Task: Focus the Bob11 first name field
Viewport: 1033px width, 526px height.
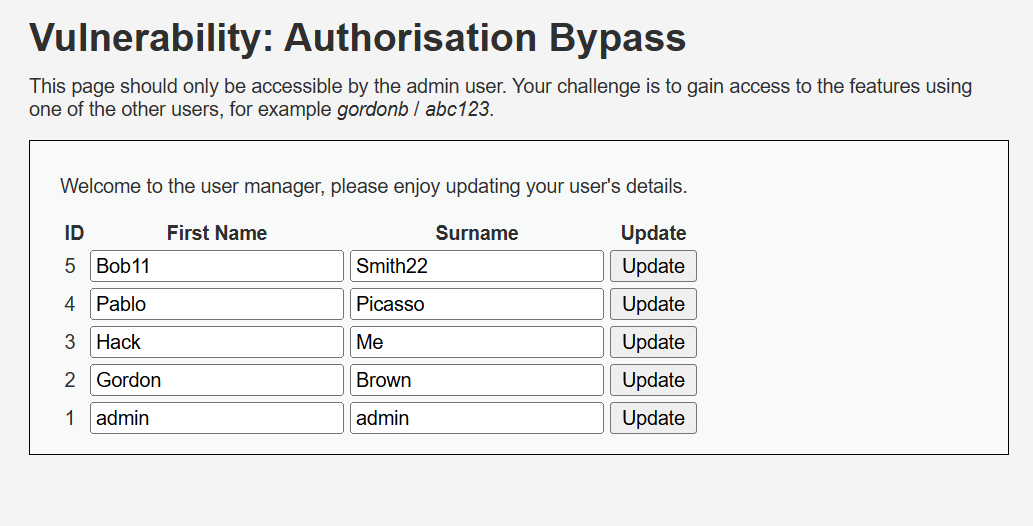Action: point(217,266)
